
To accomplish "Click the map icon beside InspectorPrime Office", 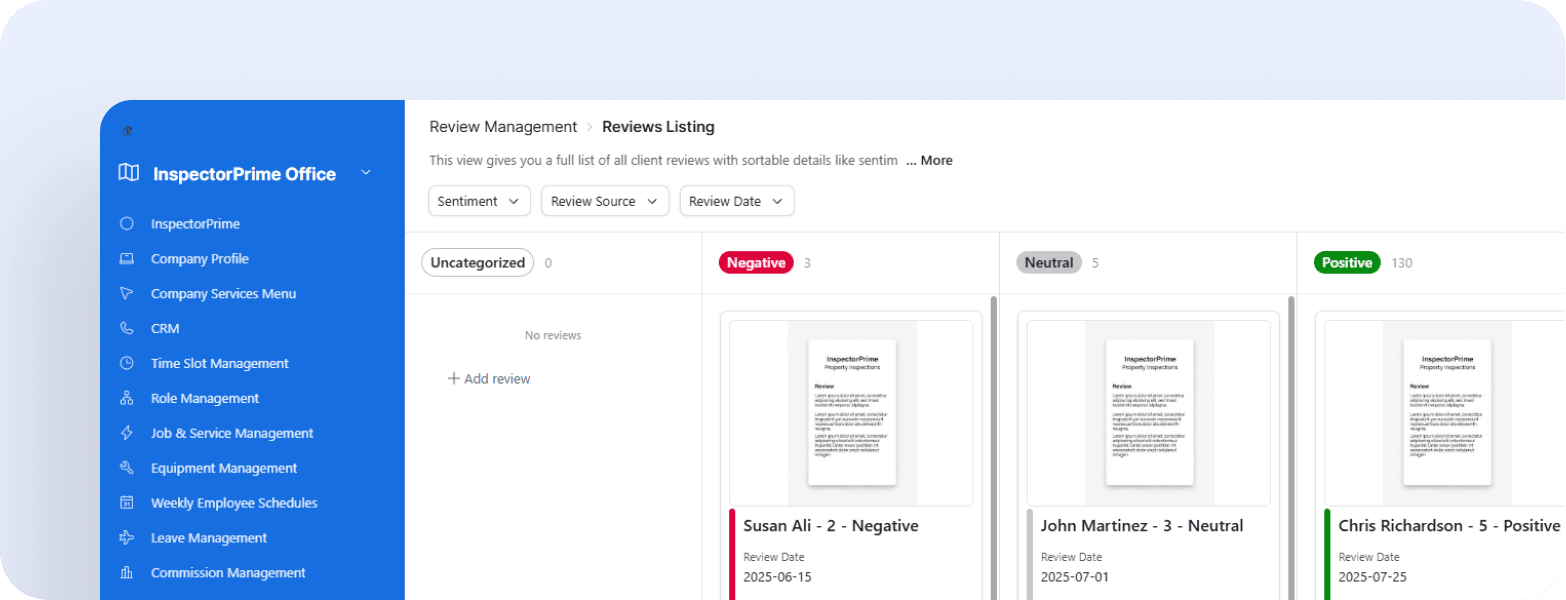I will (x=128, y=173).
